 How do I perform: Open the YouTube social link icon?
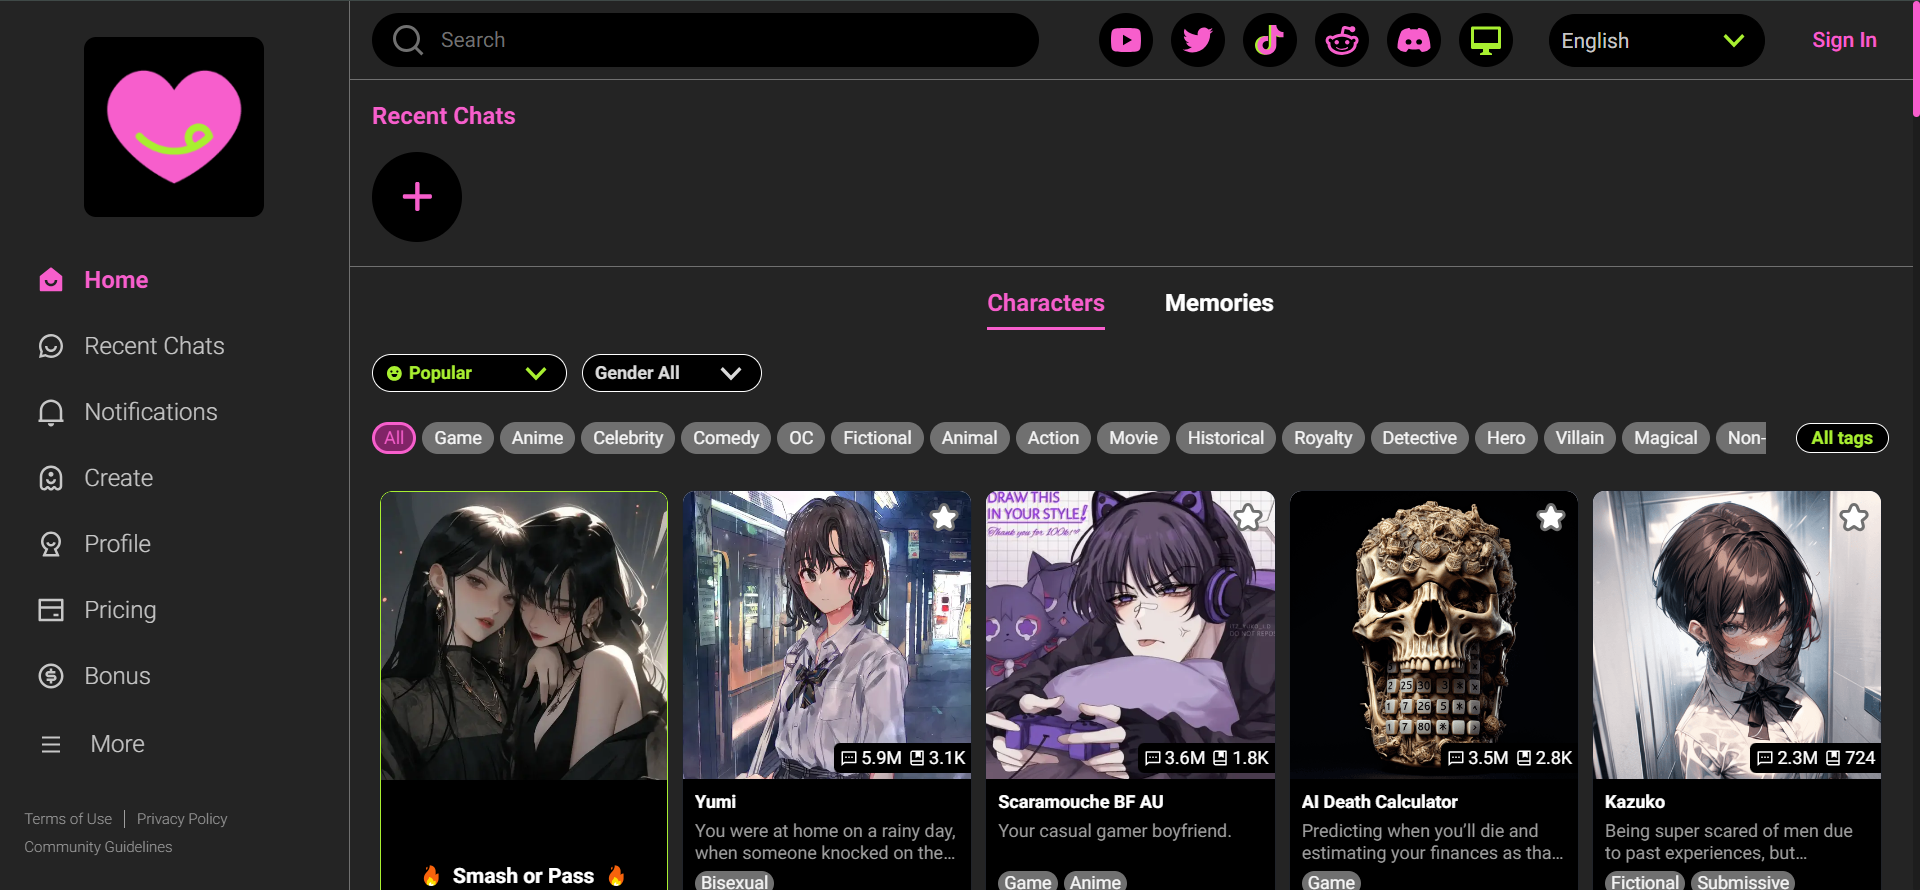(x=1125, y=40)
